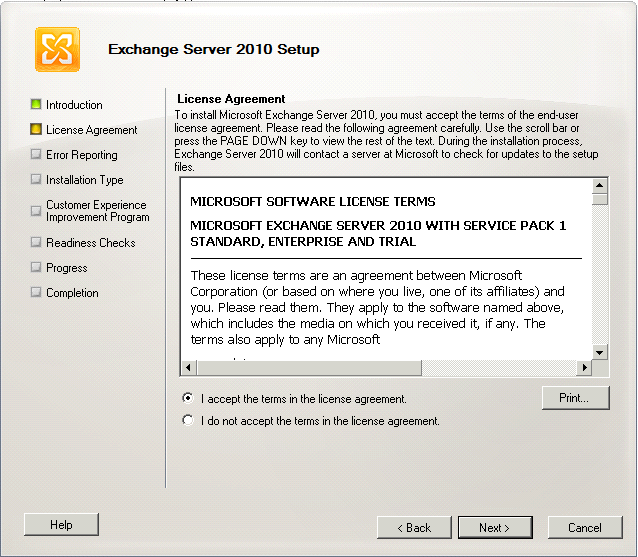Image resolution: width=638 pixels, height=557 pixels.
Task: Click the 'Exchange Server 2010 Setup' title
Action: (x=214, y=49)
